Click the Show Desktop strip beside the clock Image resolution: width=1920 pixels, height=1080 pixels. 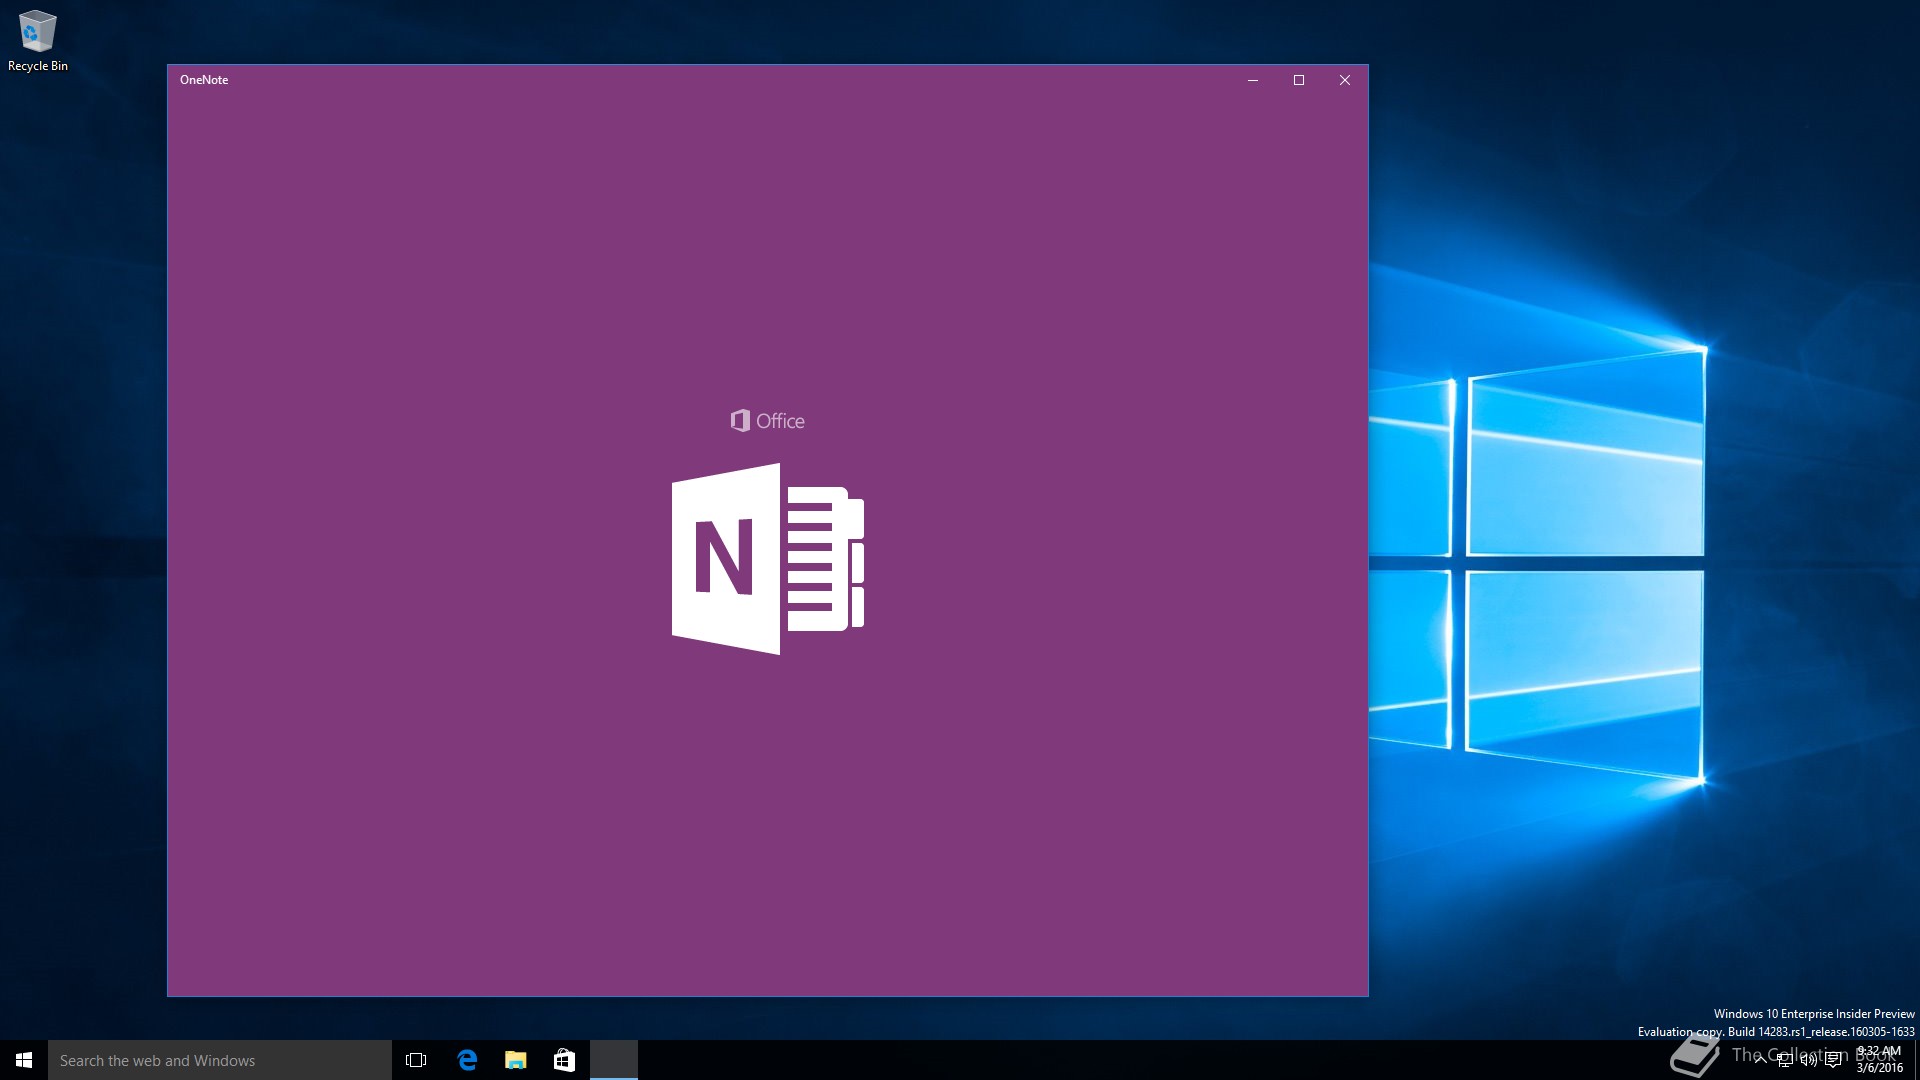[1917, 1060]
